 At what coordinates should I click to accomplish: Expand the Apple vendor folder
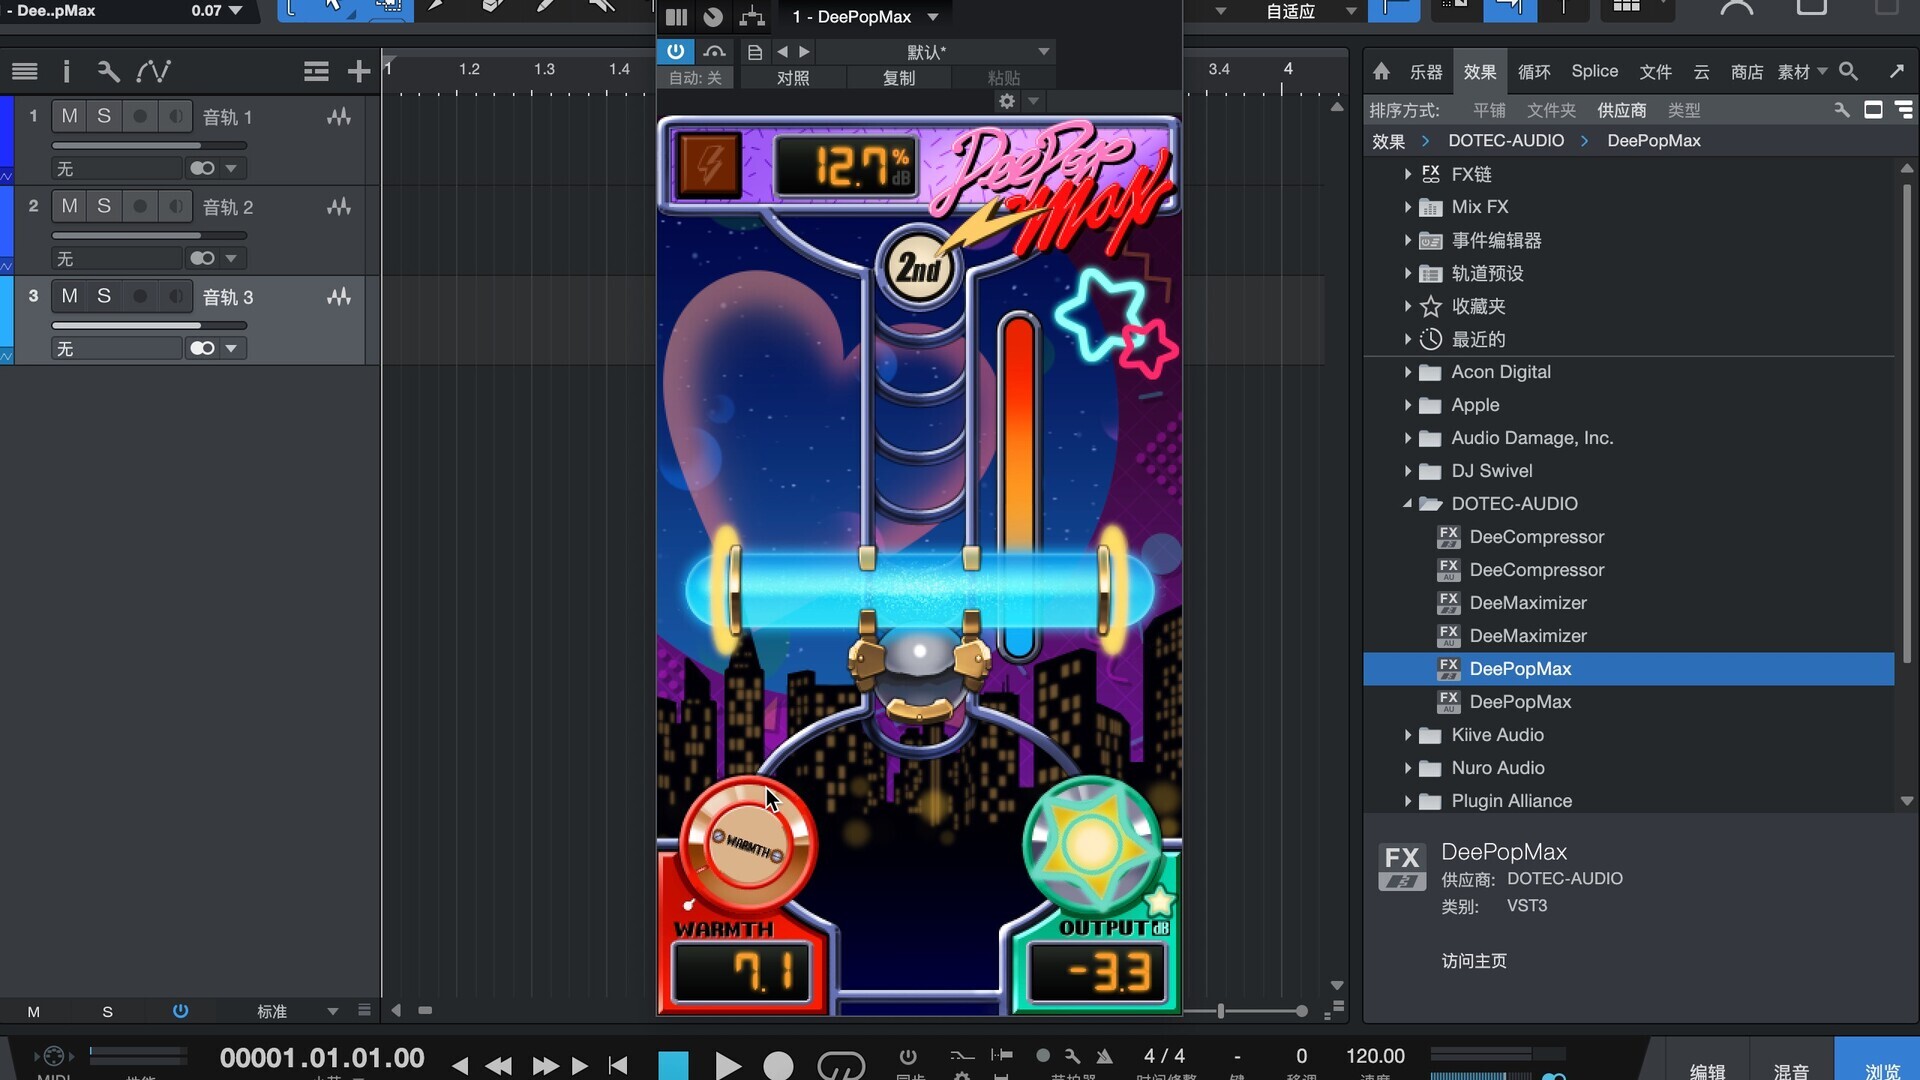[x=1407, y=405]
